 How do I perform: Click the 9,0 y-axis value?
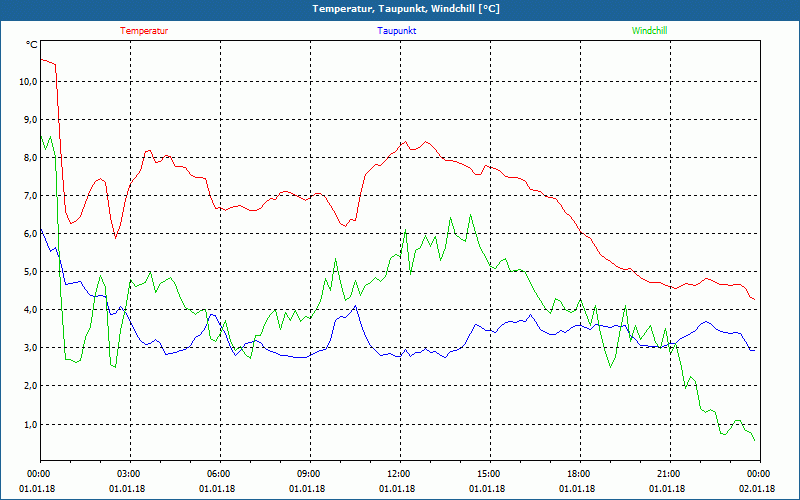point(31,119)
